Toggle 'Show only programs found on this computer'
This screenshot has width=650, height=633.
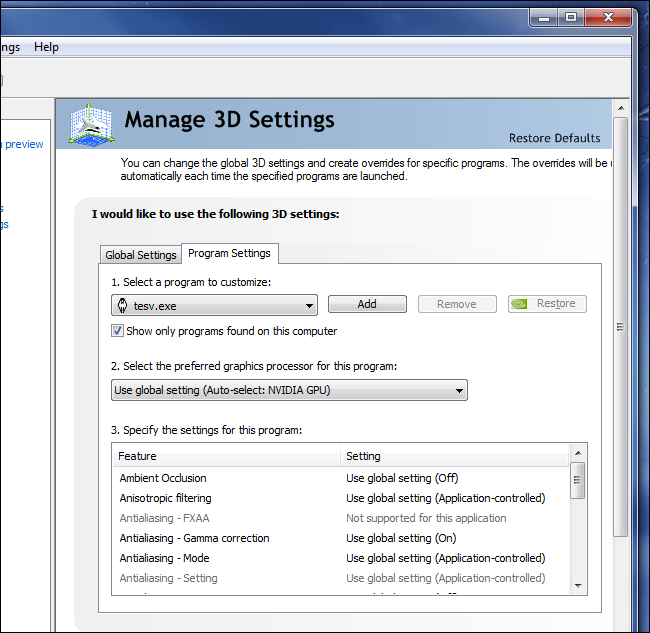click(x=118, y=331)
